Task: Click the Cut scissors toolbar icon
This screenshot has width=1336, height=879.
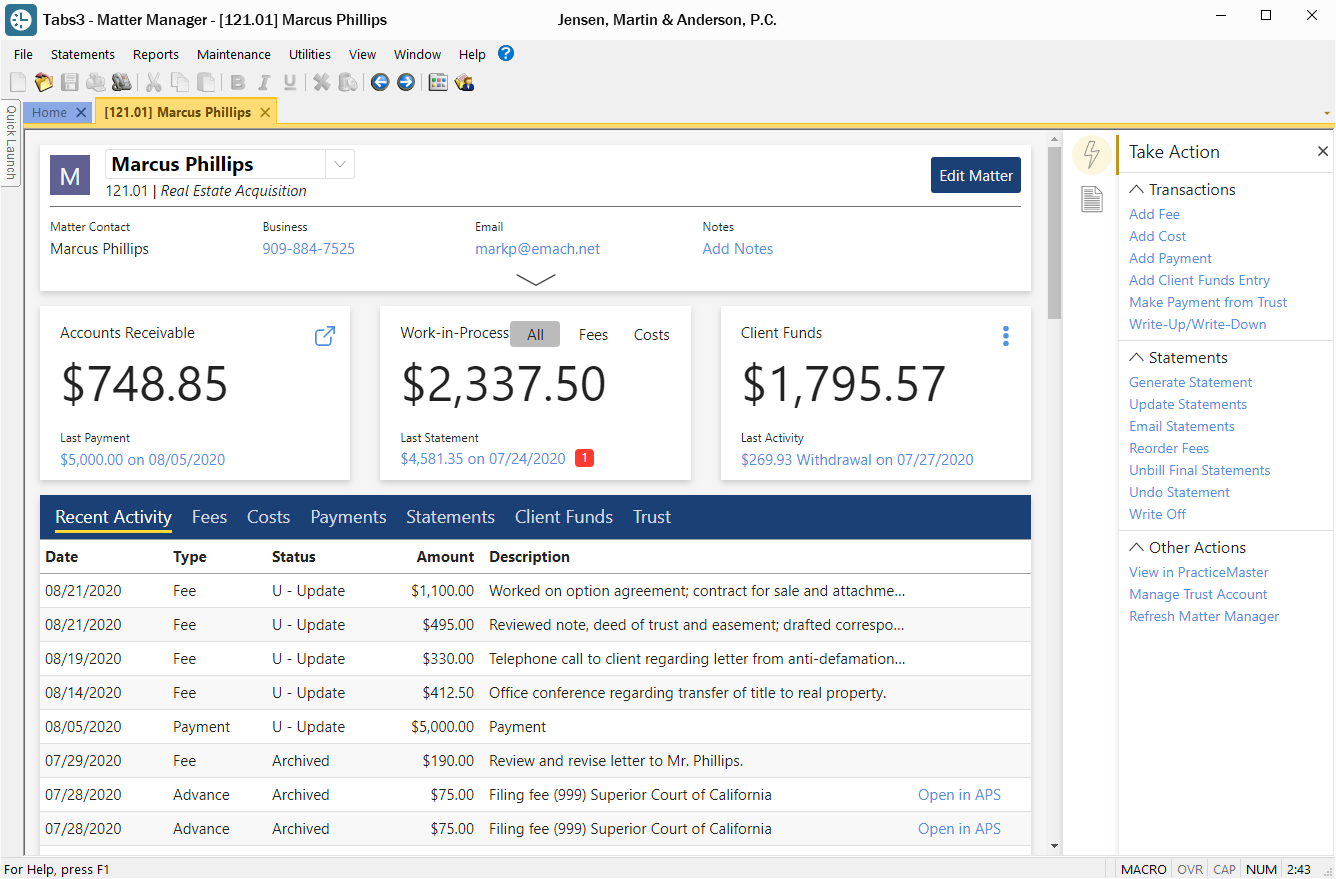Action: point(153,82)
